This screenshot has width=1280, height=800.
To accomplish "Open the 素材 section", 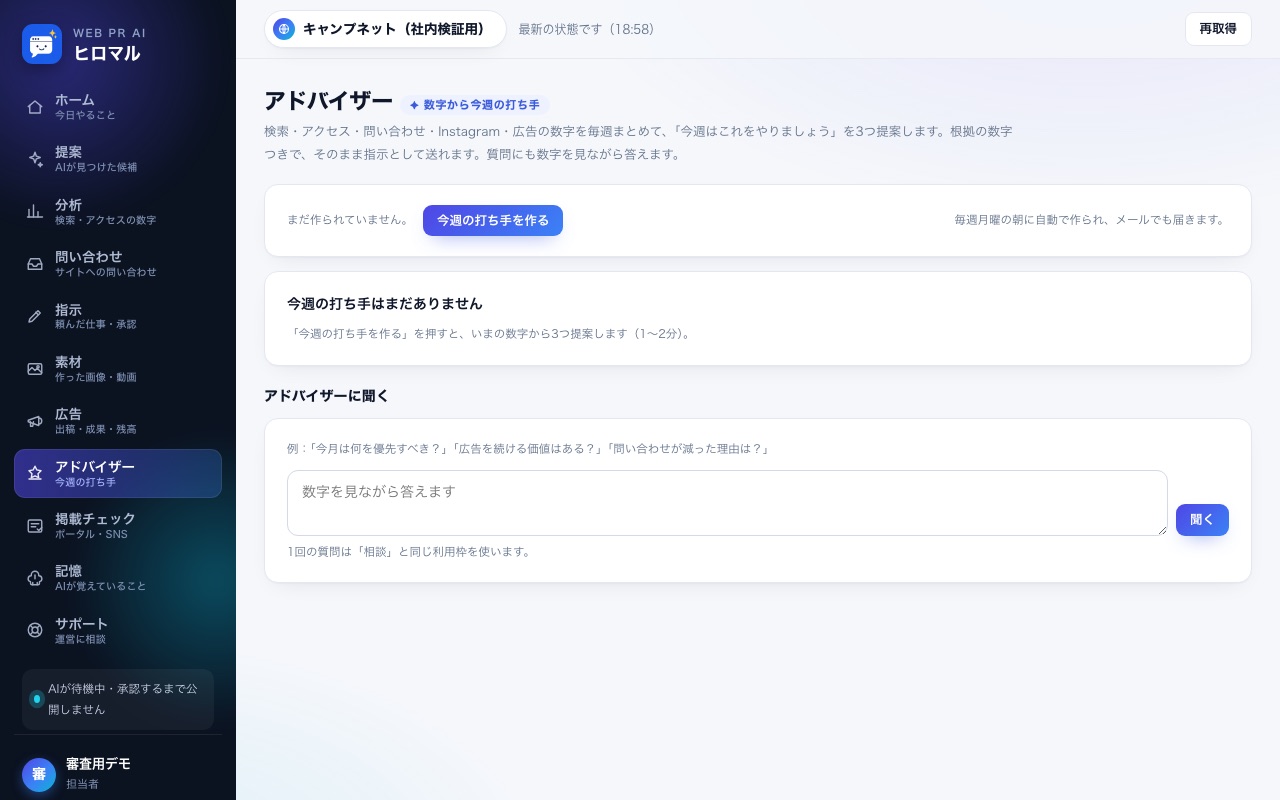I will click(x=118, y=368).
